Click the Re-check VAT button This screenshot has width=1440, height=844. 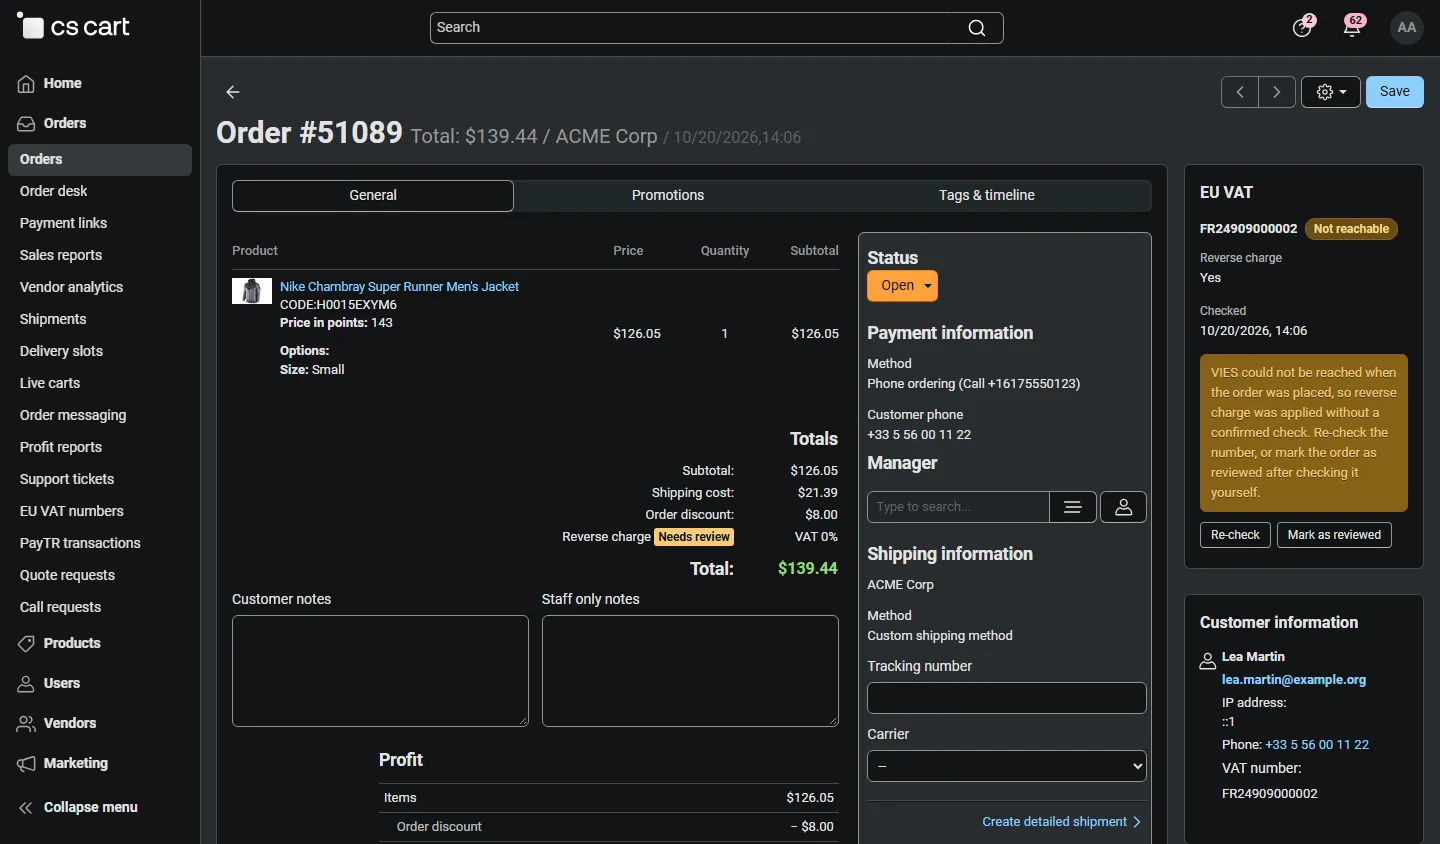coord(1235,535)
